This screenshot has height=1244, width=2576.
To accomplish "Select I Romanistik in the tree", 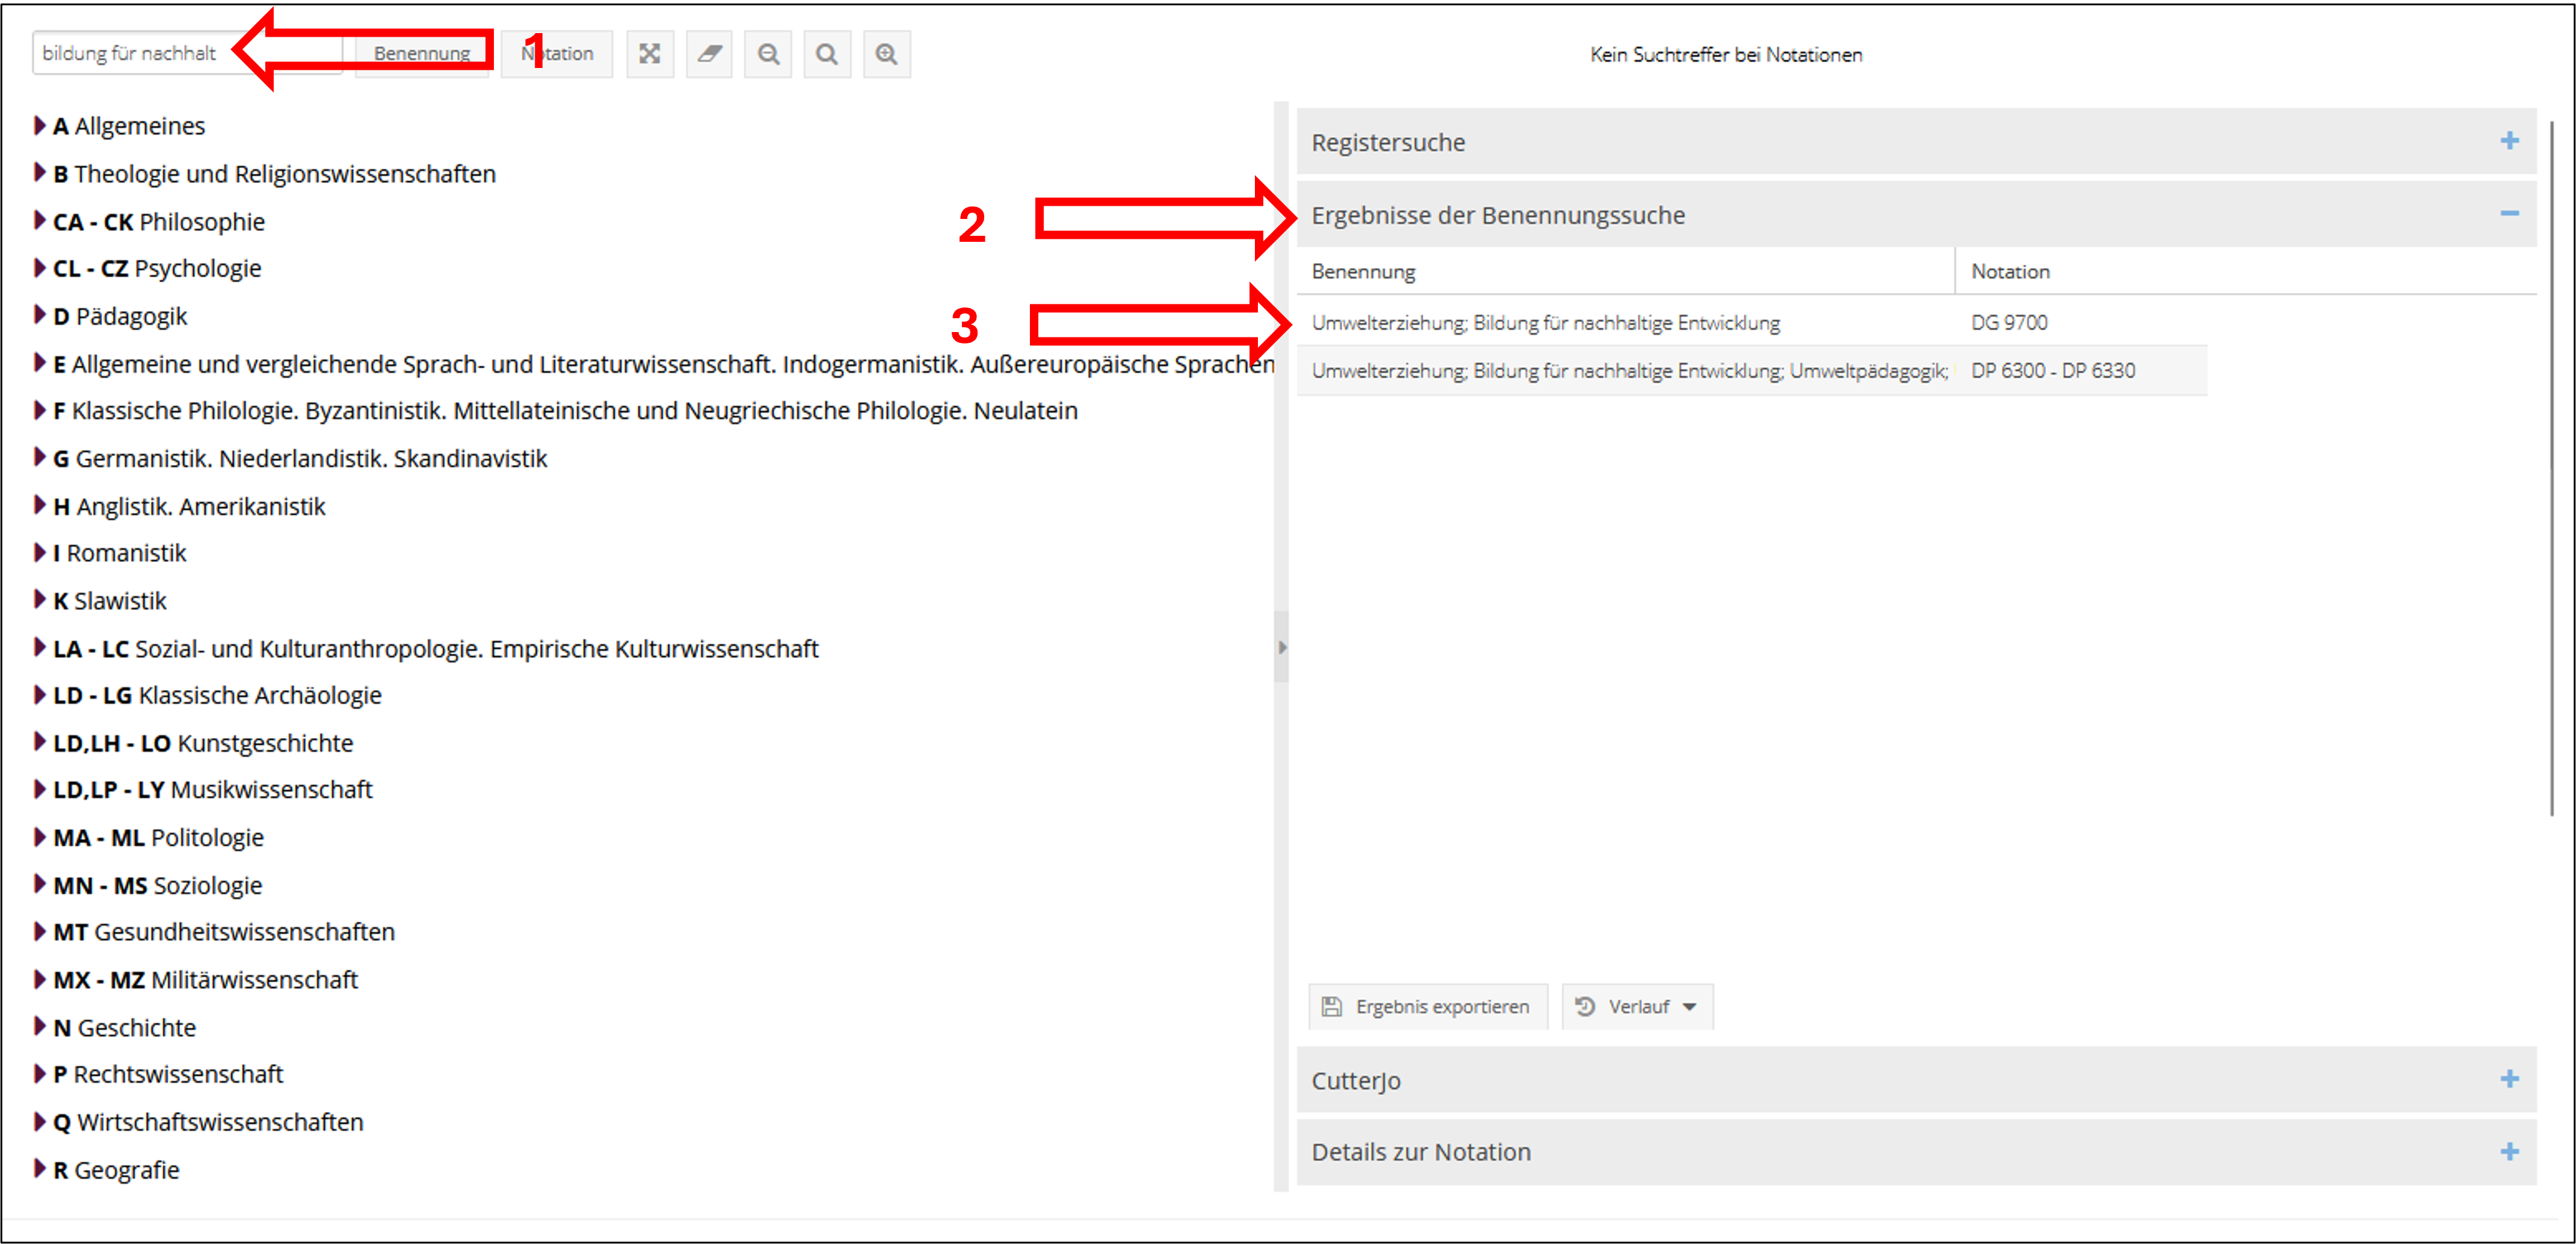I will click(x=120, y=553).
